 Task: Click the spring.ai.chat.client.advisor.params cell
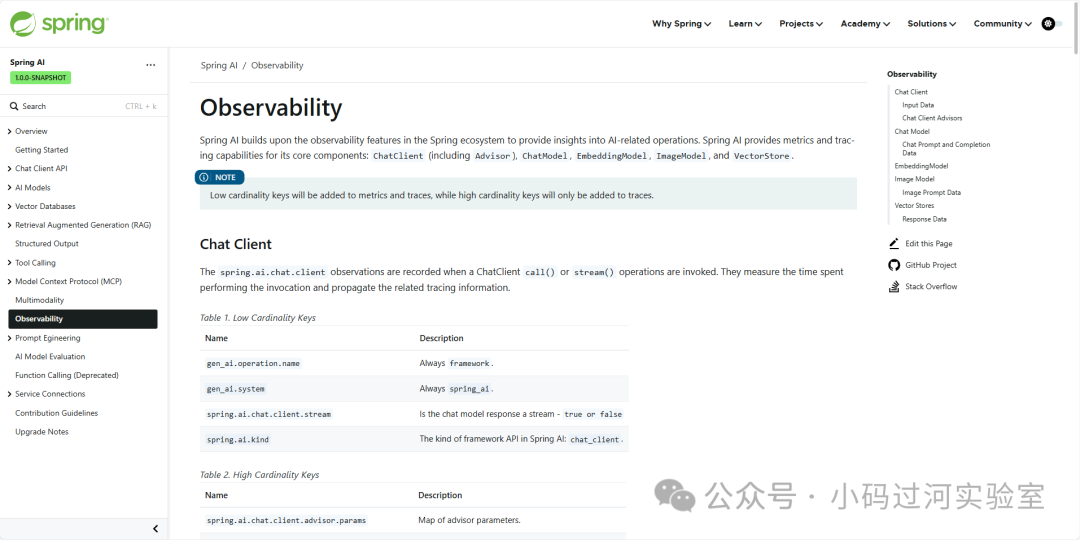pos(287,520)
